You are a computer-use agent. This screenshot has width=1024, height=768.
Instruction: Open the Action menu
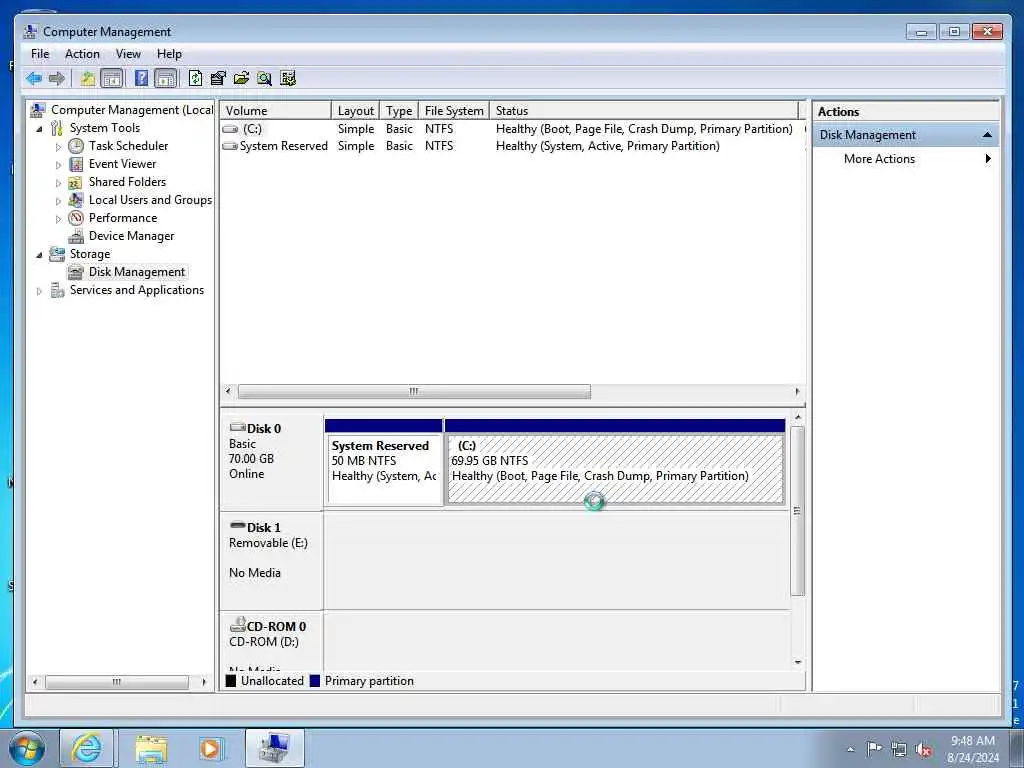[x=82, y=54]
